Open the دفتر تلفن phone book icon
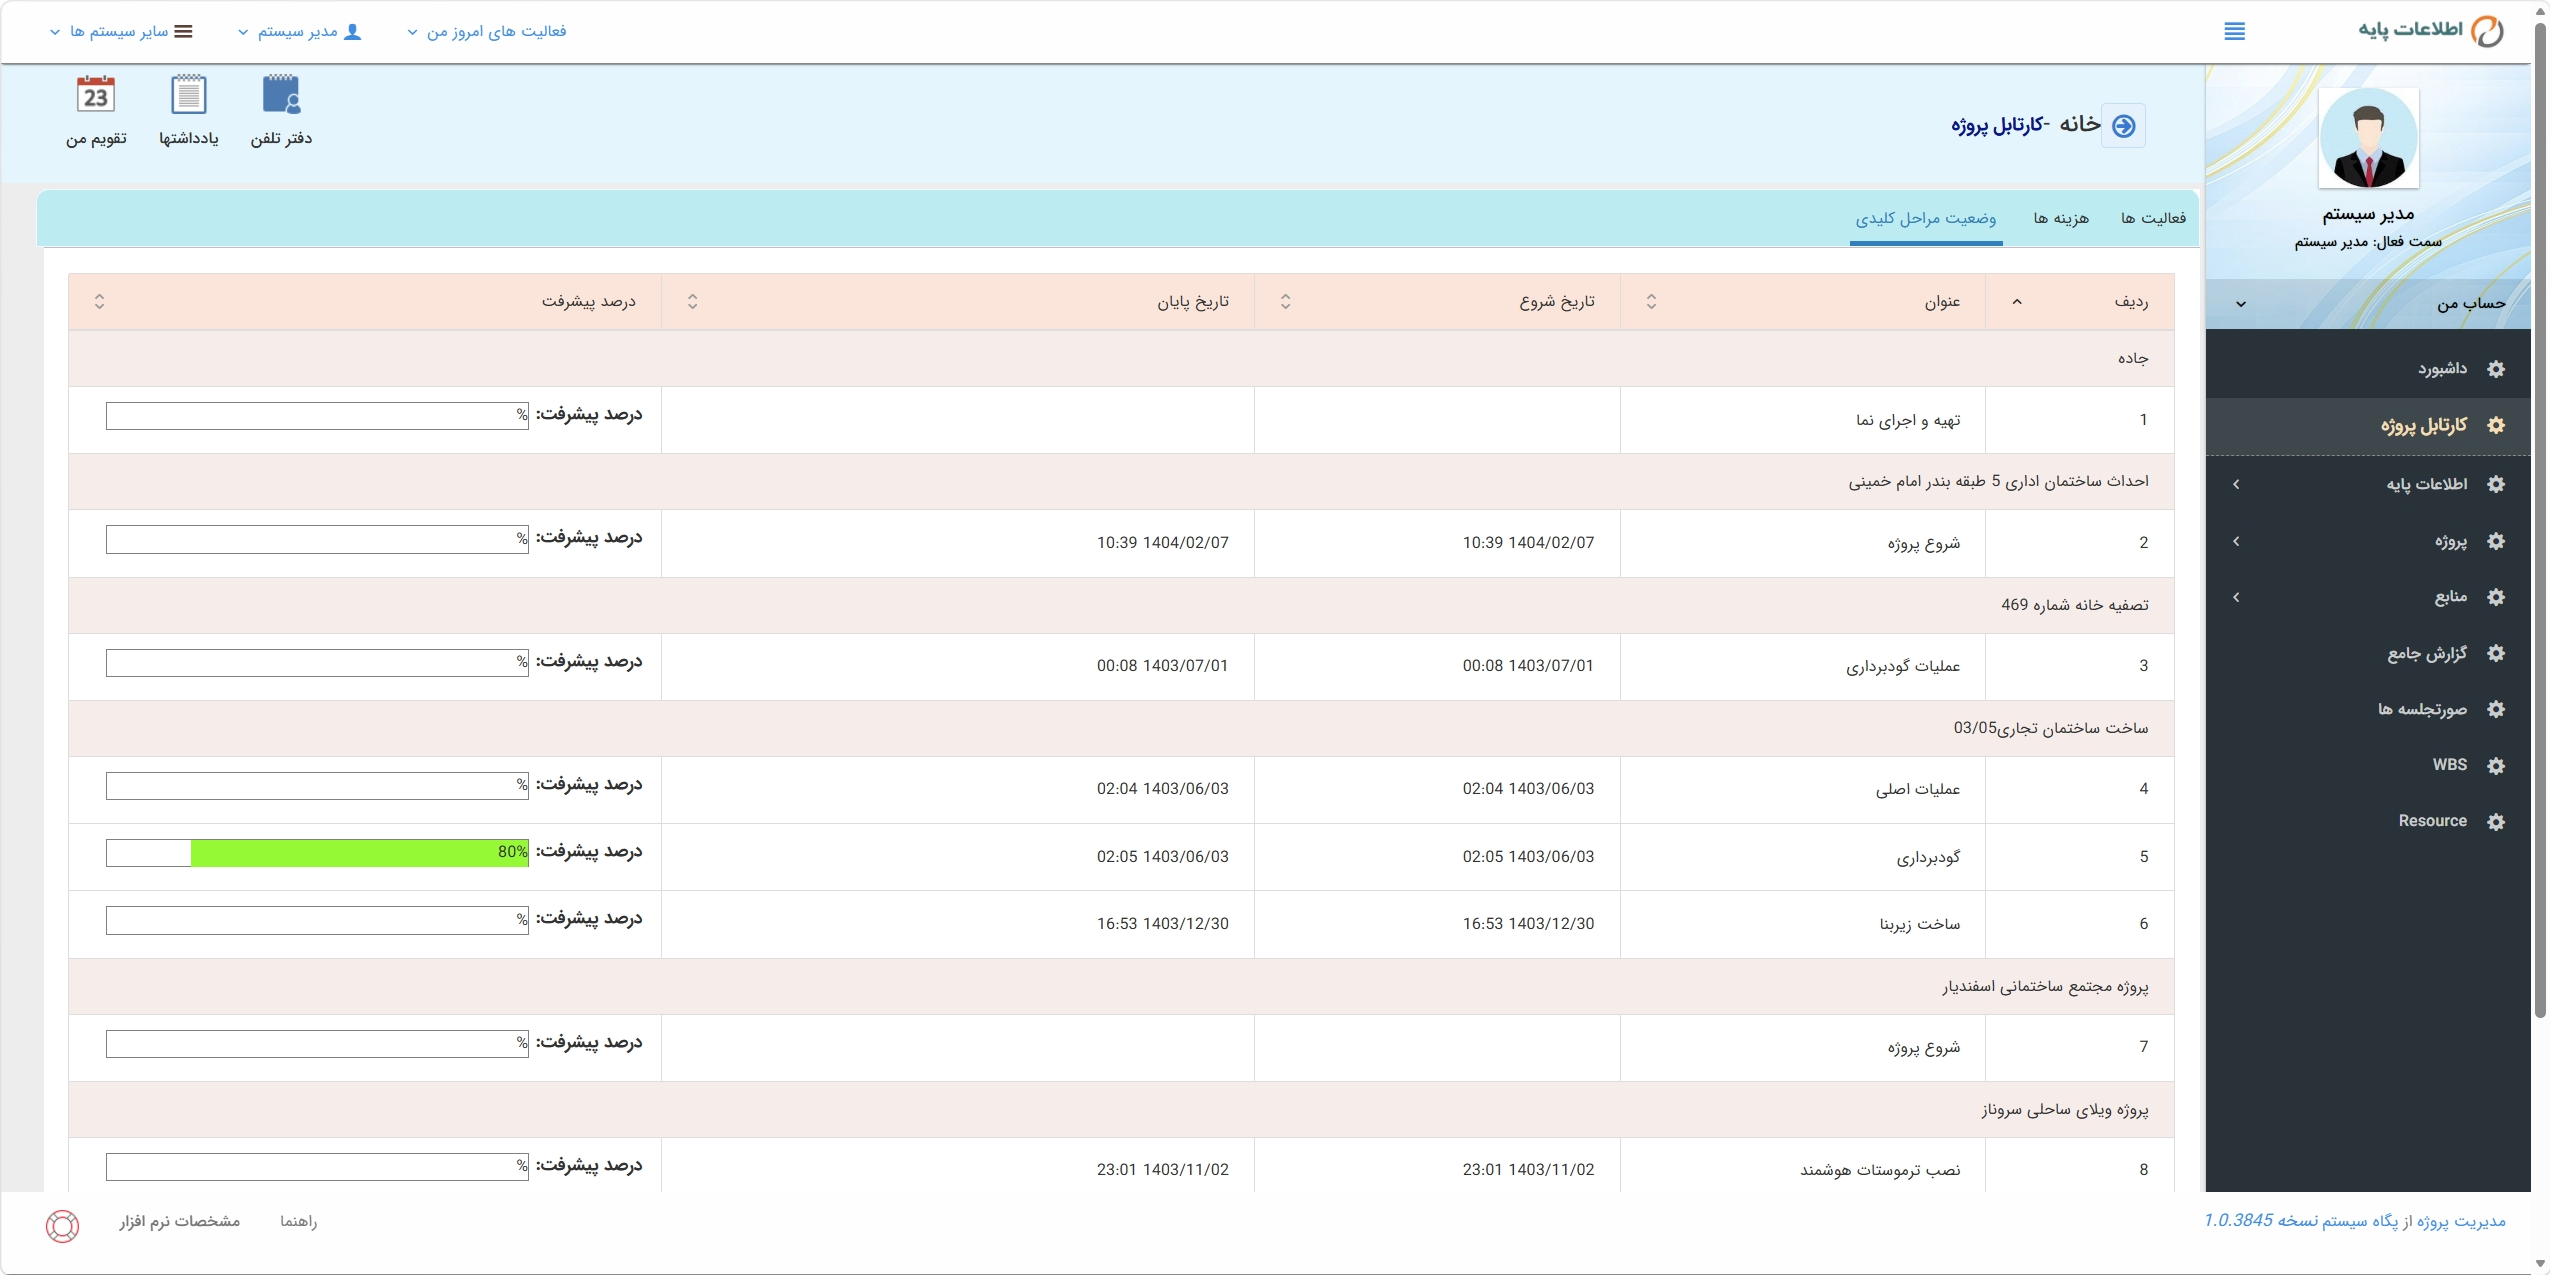This screenshot has height=1275, width=2550. 281,109
